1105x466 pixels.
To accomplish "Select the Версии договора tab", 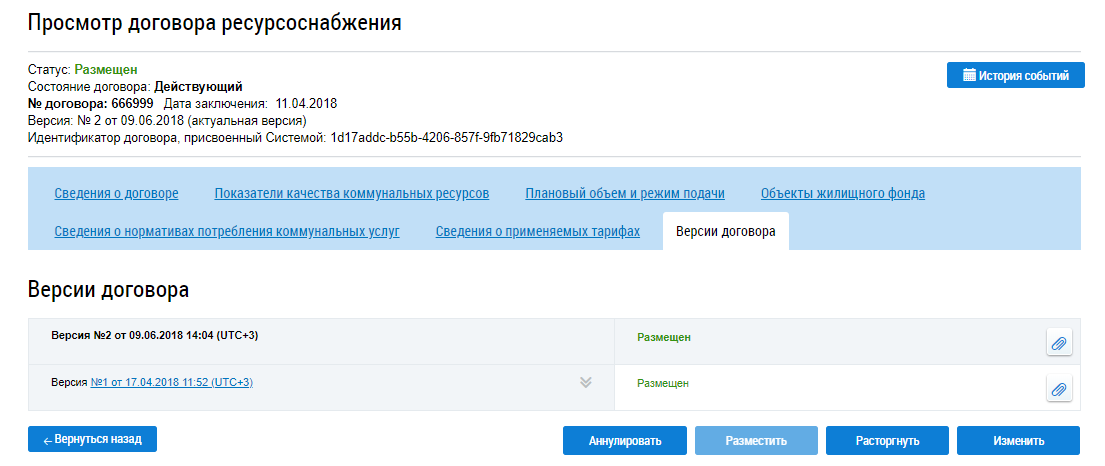I will [725, 232].
